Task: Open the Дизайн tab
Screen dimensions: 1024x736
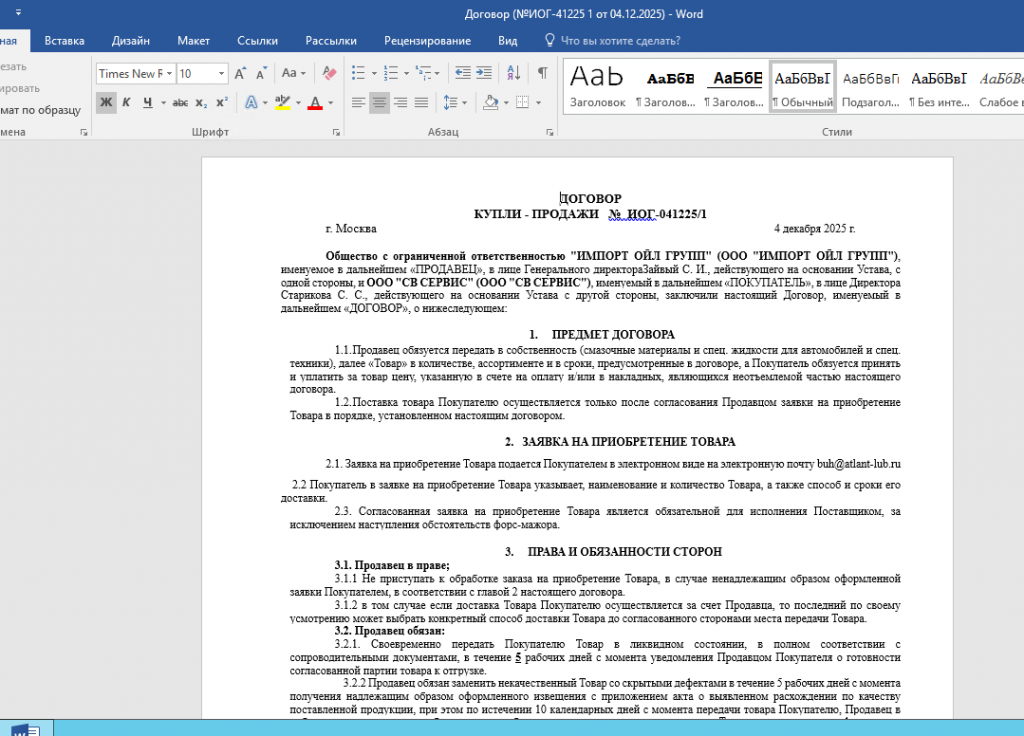Action: [x=131, y=40]
